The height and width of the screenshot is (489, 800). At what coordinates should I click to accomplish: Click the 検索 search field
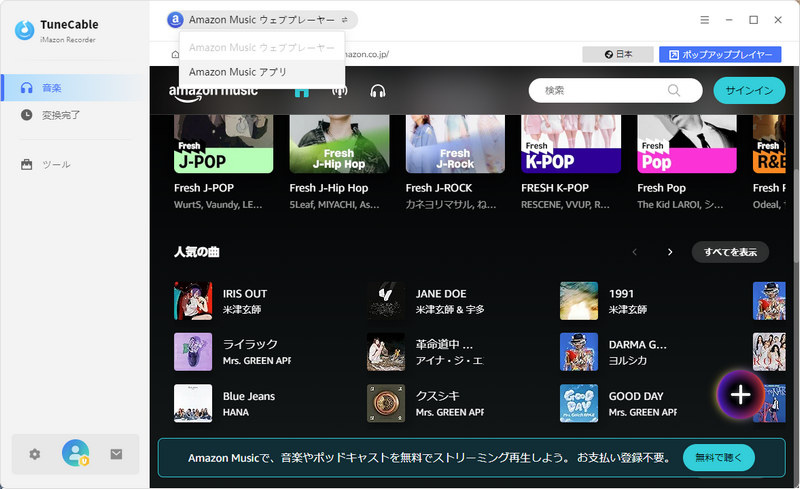click(x=615, y=90)
